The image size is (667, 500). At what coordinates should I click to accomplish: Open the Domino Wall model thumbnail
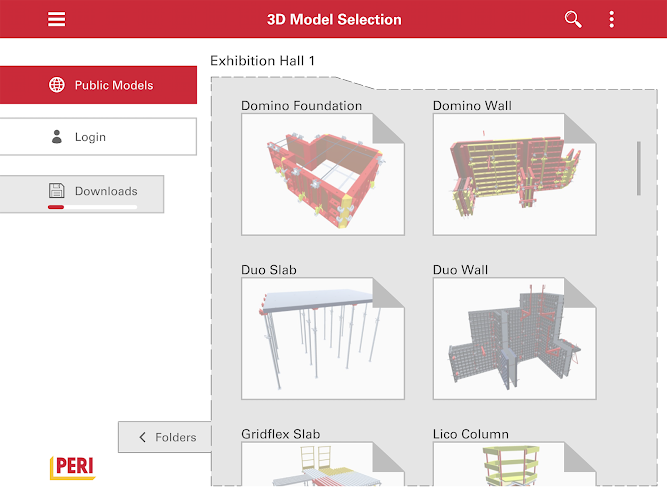pos(515,174)
